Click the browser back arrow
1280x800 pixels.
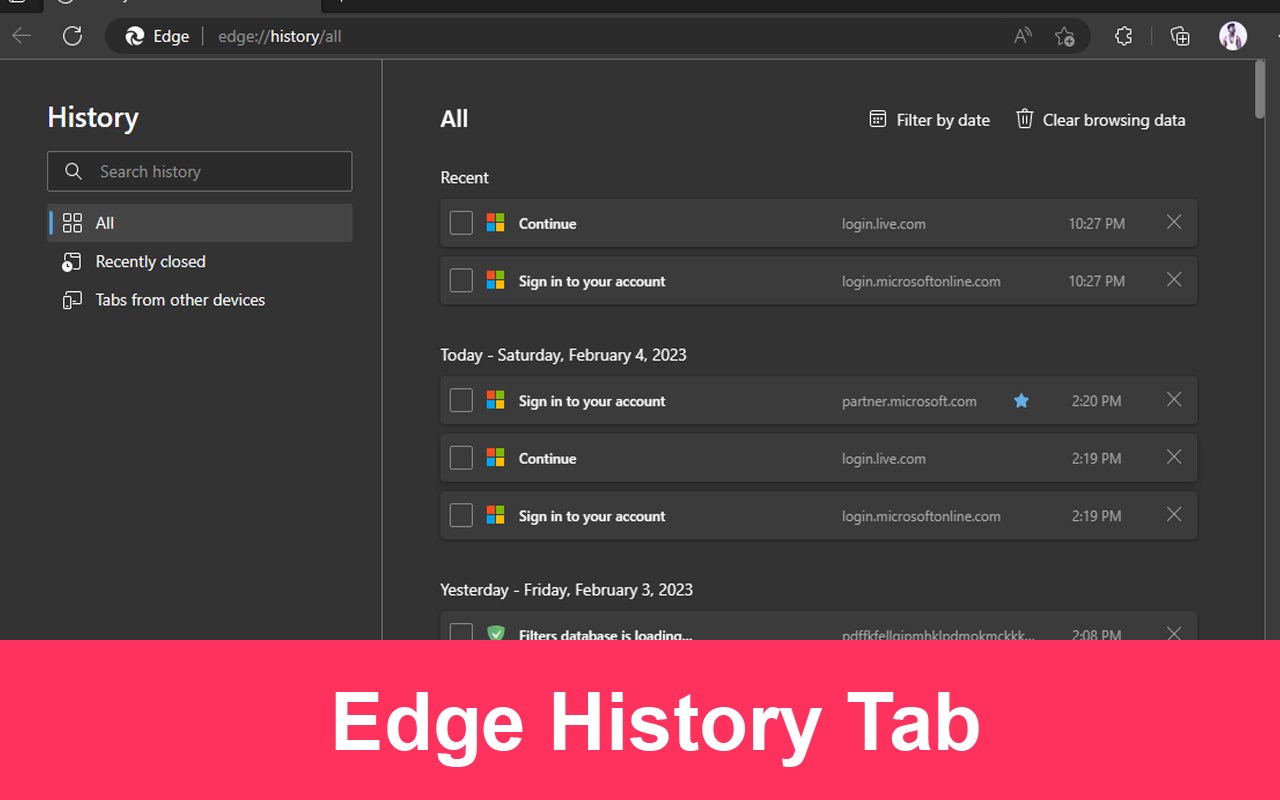tap(22, 36)
